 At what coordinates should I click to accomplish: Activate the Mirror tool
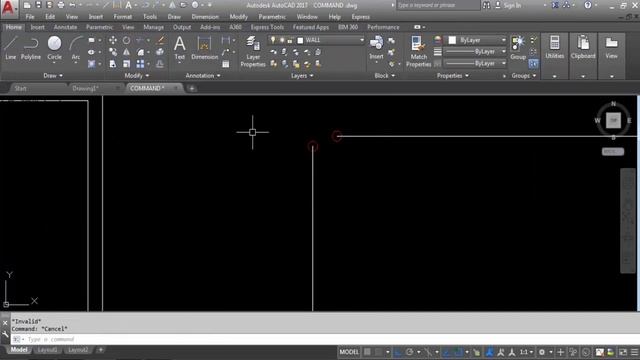point(127,52)
